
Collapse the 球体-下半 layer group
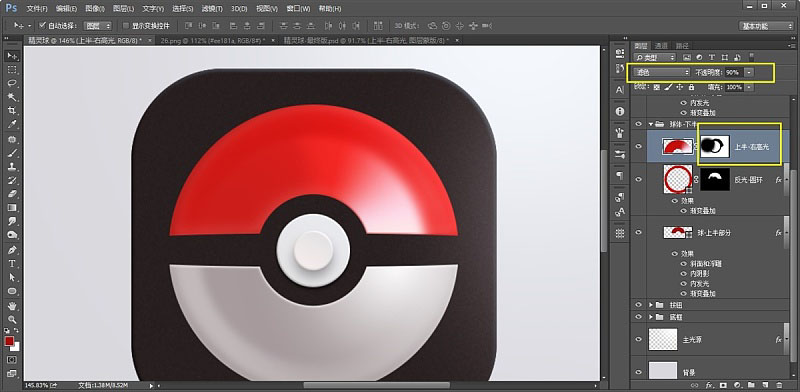pos(651,124)
